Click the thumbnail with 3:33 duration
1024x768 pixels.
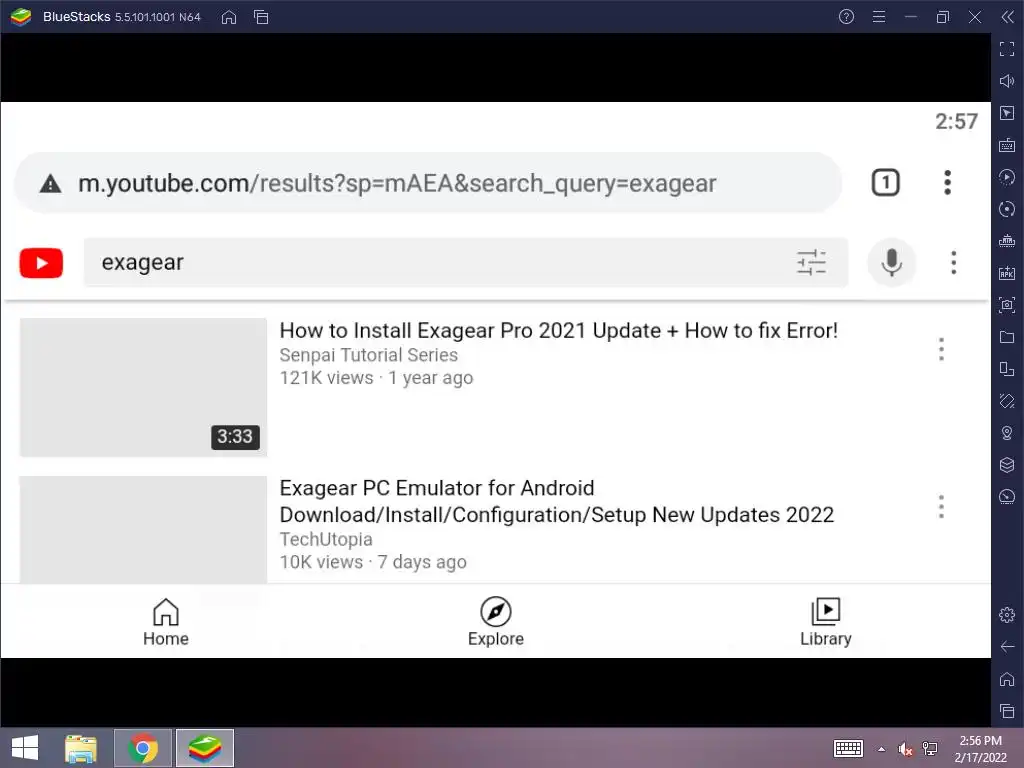tap(143, 387)
